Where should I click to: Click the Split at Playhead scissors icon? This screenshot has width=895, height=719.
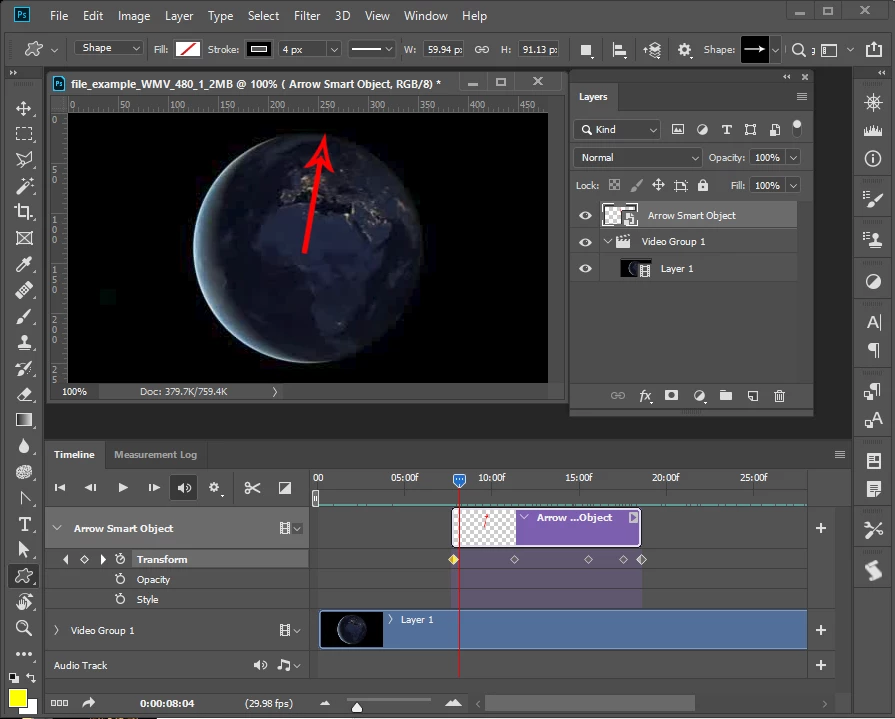click(x=252, y=488)
